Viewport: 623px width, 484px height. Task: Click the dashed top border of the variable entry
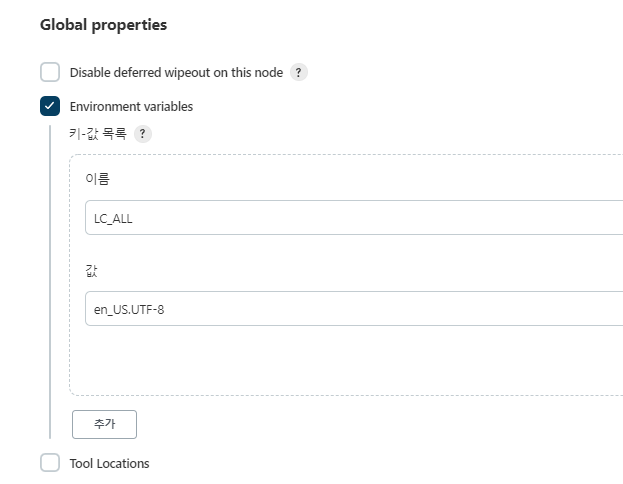(x=346, y=155)
